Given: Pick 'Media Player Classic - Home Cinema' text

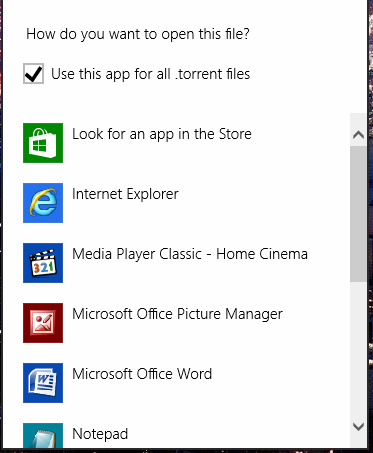Looking at the screenshot, I should [x=190, y=254].
